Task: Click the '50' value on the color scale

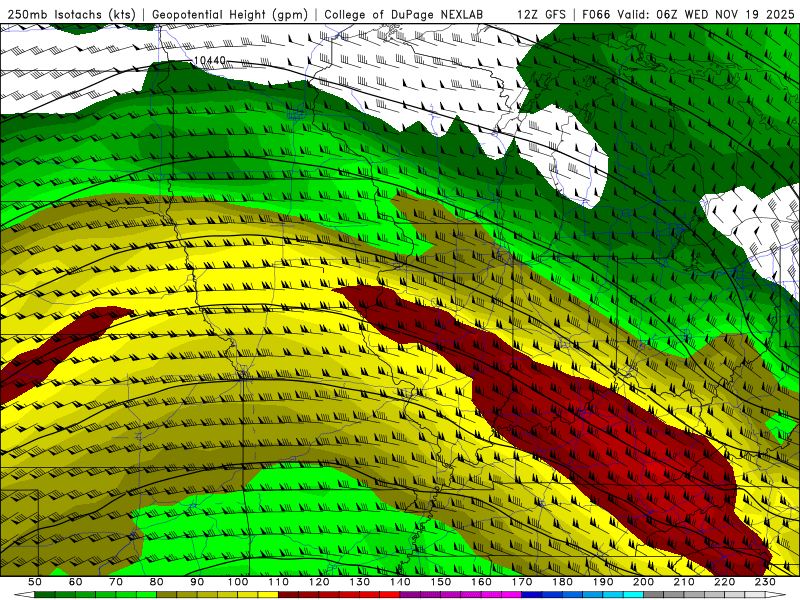Action: coord(35,582)
